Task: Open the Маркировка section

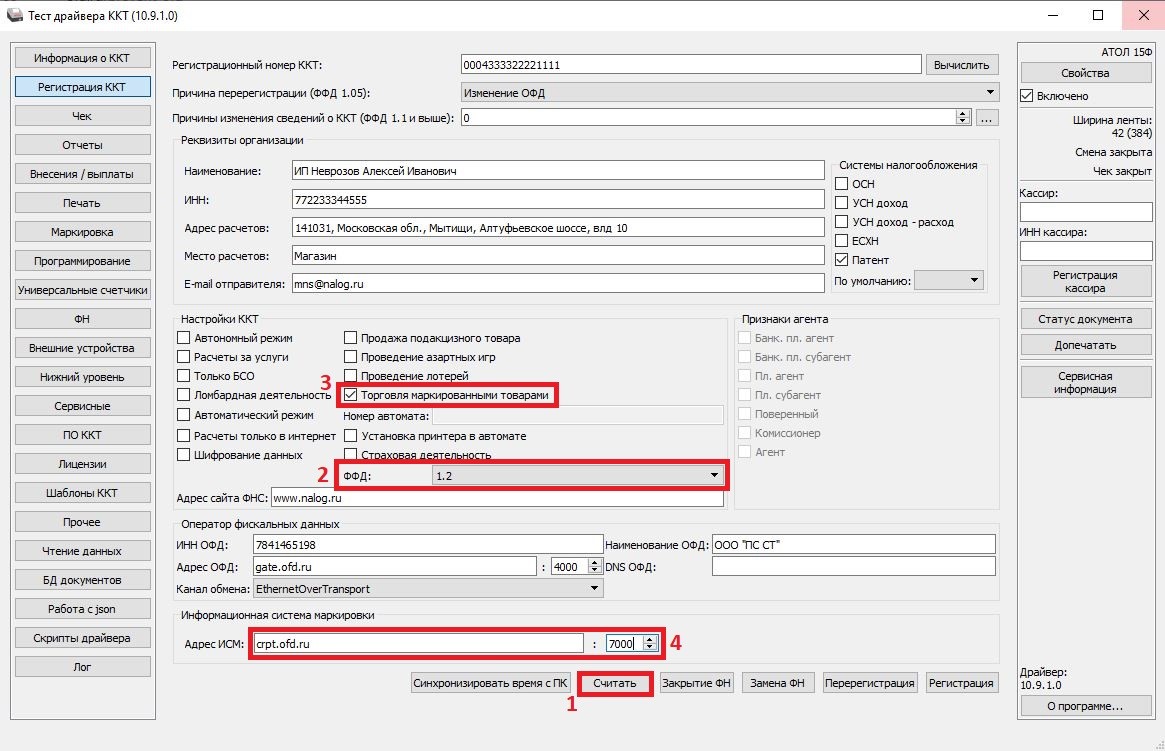Action: [x=82, y=232]
